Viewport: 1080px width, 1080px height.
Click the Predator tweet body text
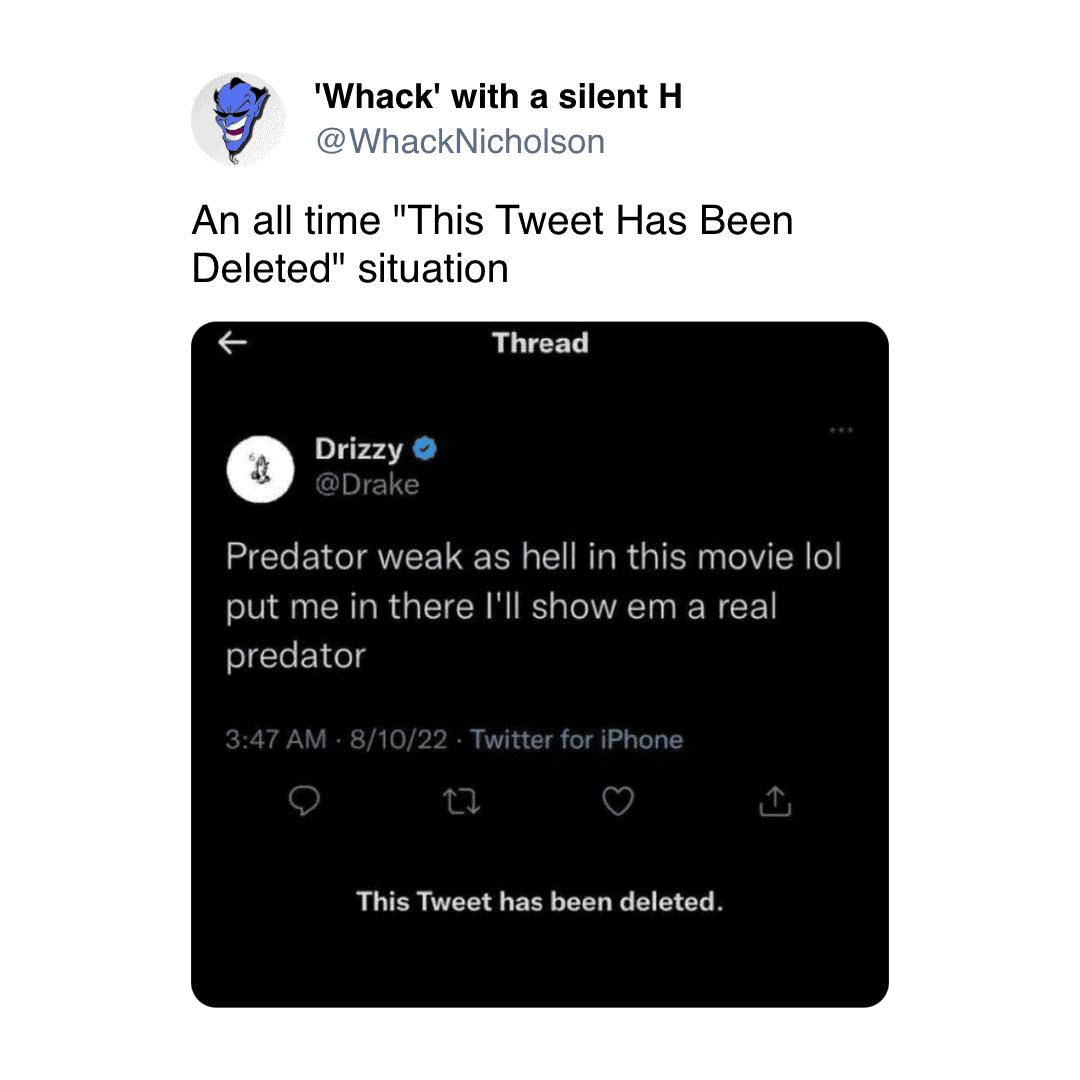[534, 605]
